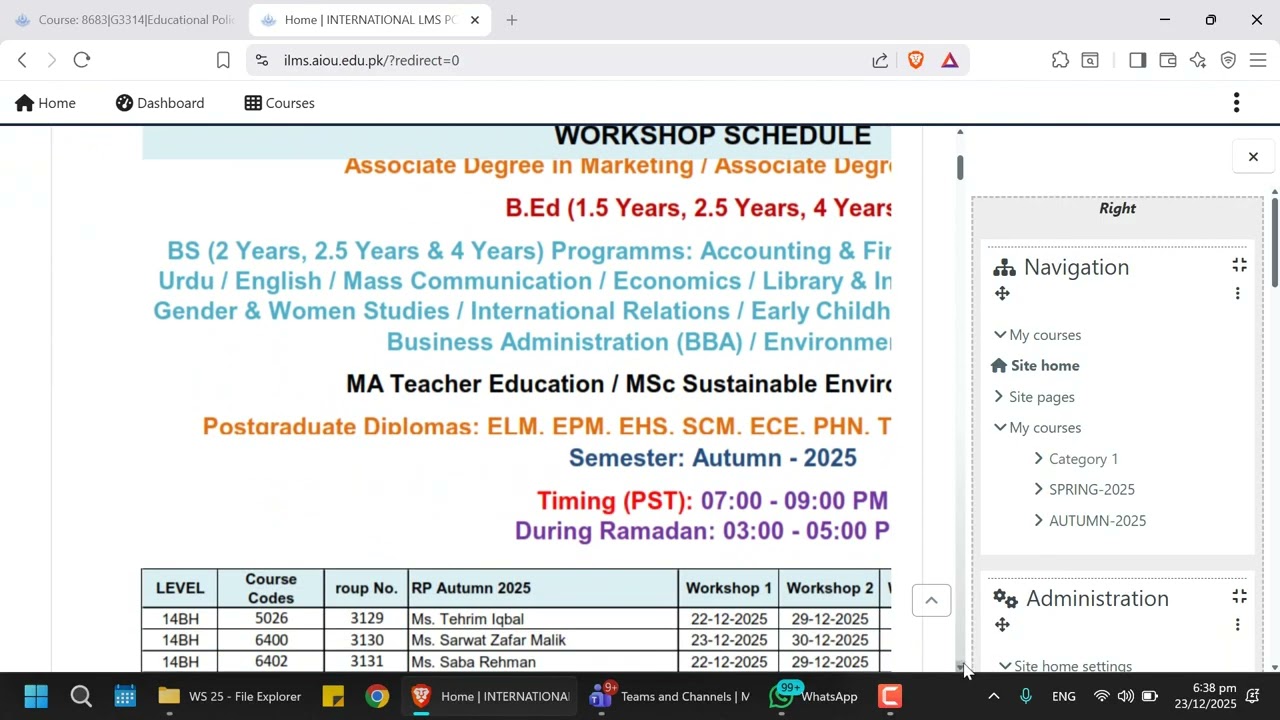Open Windows Start menu
Viewport: 1280px width, 720px height.
point(36,696)
